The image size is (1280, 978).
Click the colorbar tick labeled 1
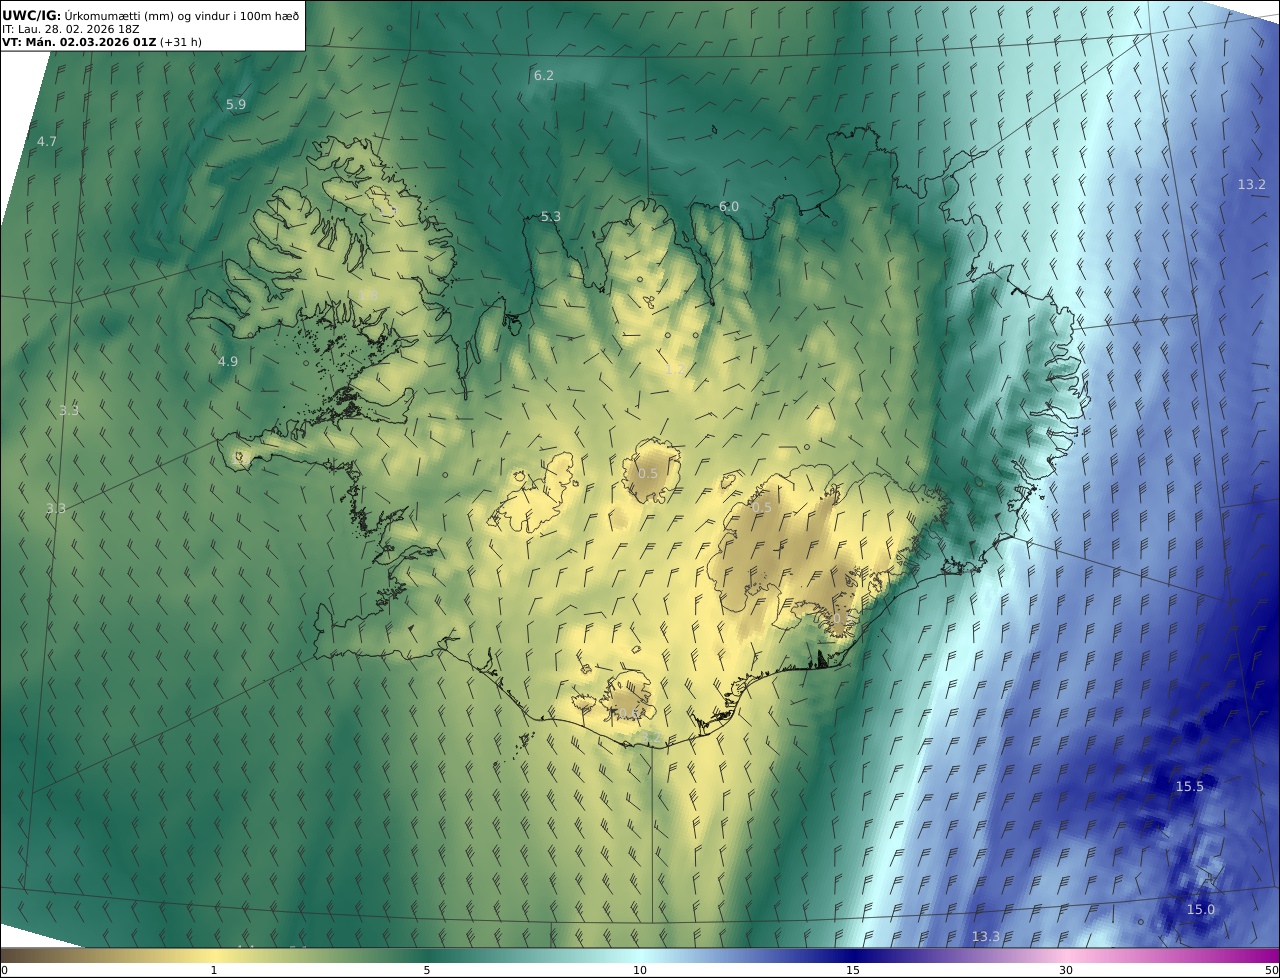click(x=214, y=970)
